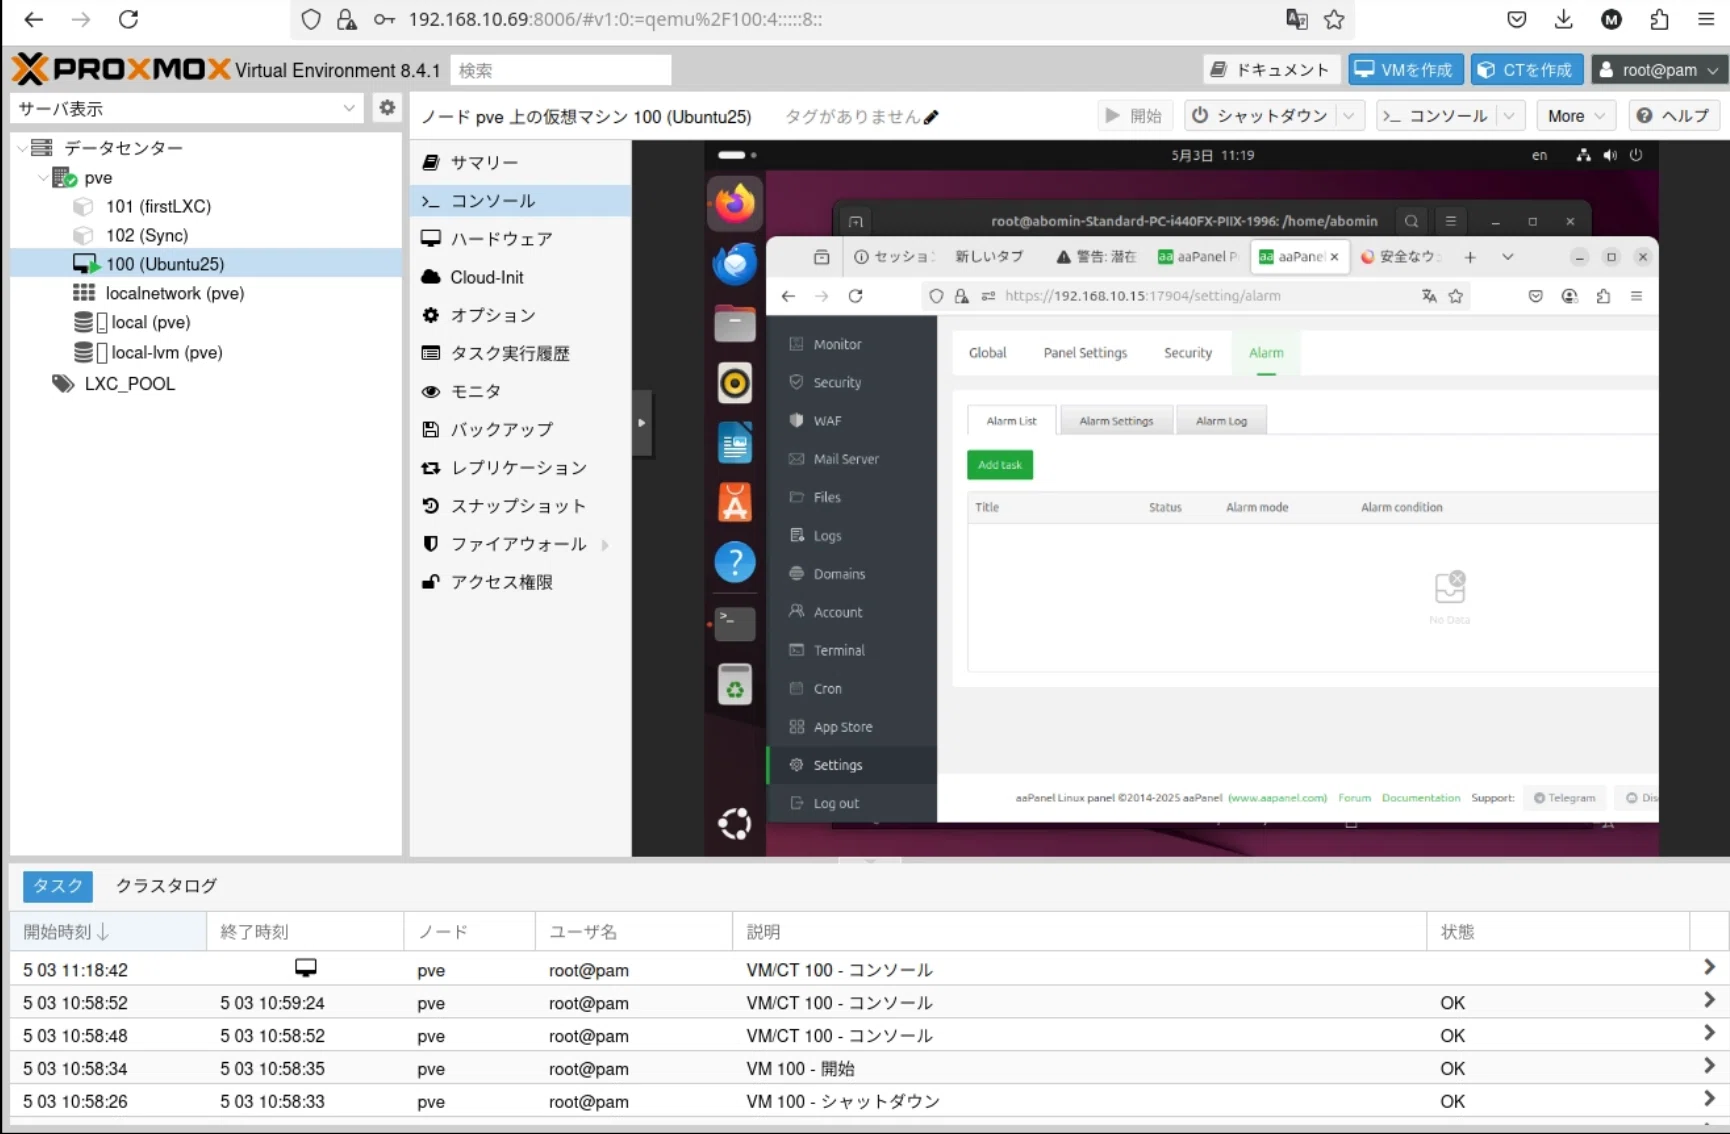Screen dimensions: 1730x1134
Task: Click the inner Firefox reload icon
Action: (x=855, y=296)
